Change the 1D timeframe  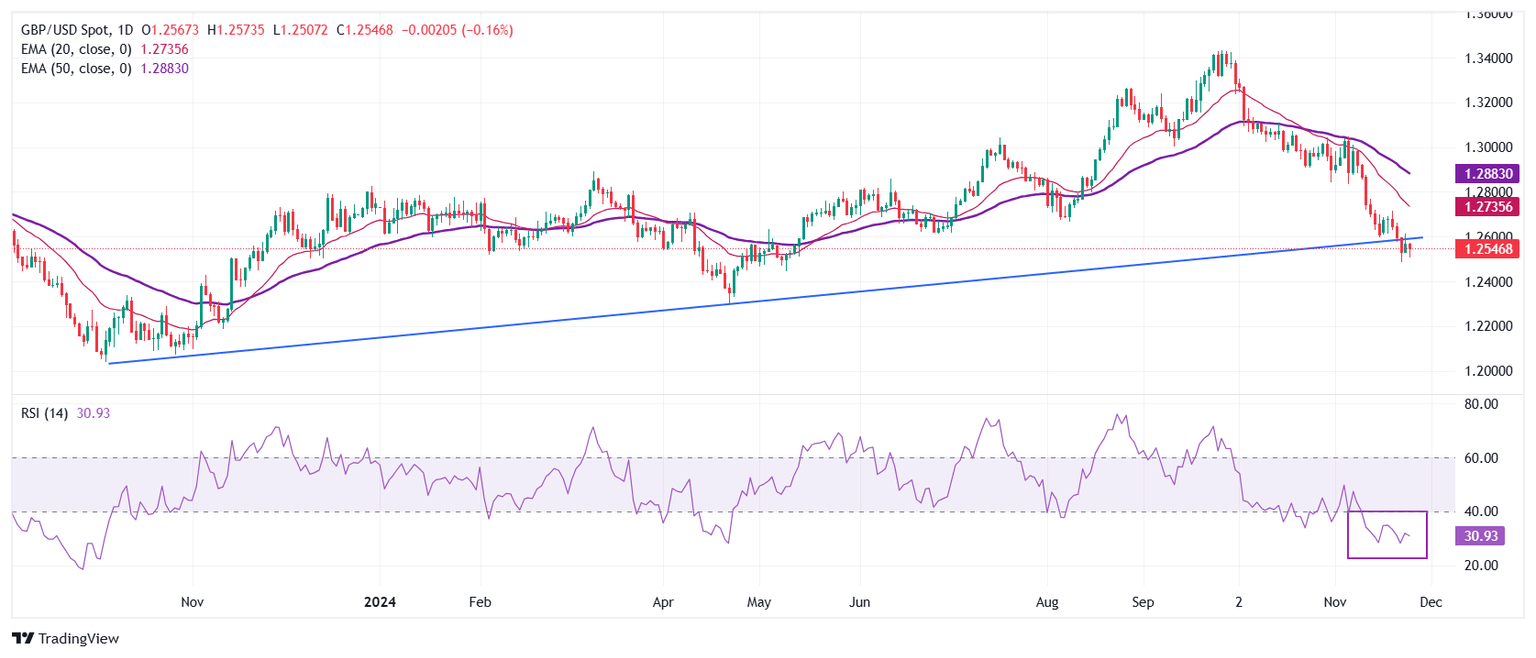pos(126,29)
